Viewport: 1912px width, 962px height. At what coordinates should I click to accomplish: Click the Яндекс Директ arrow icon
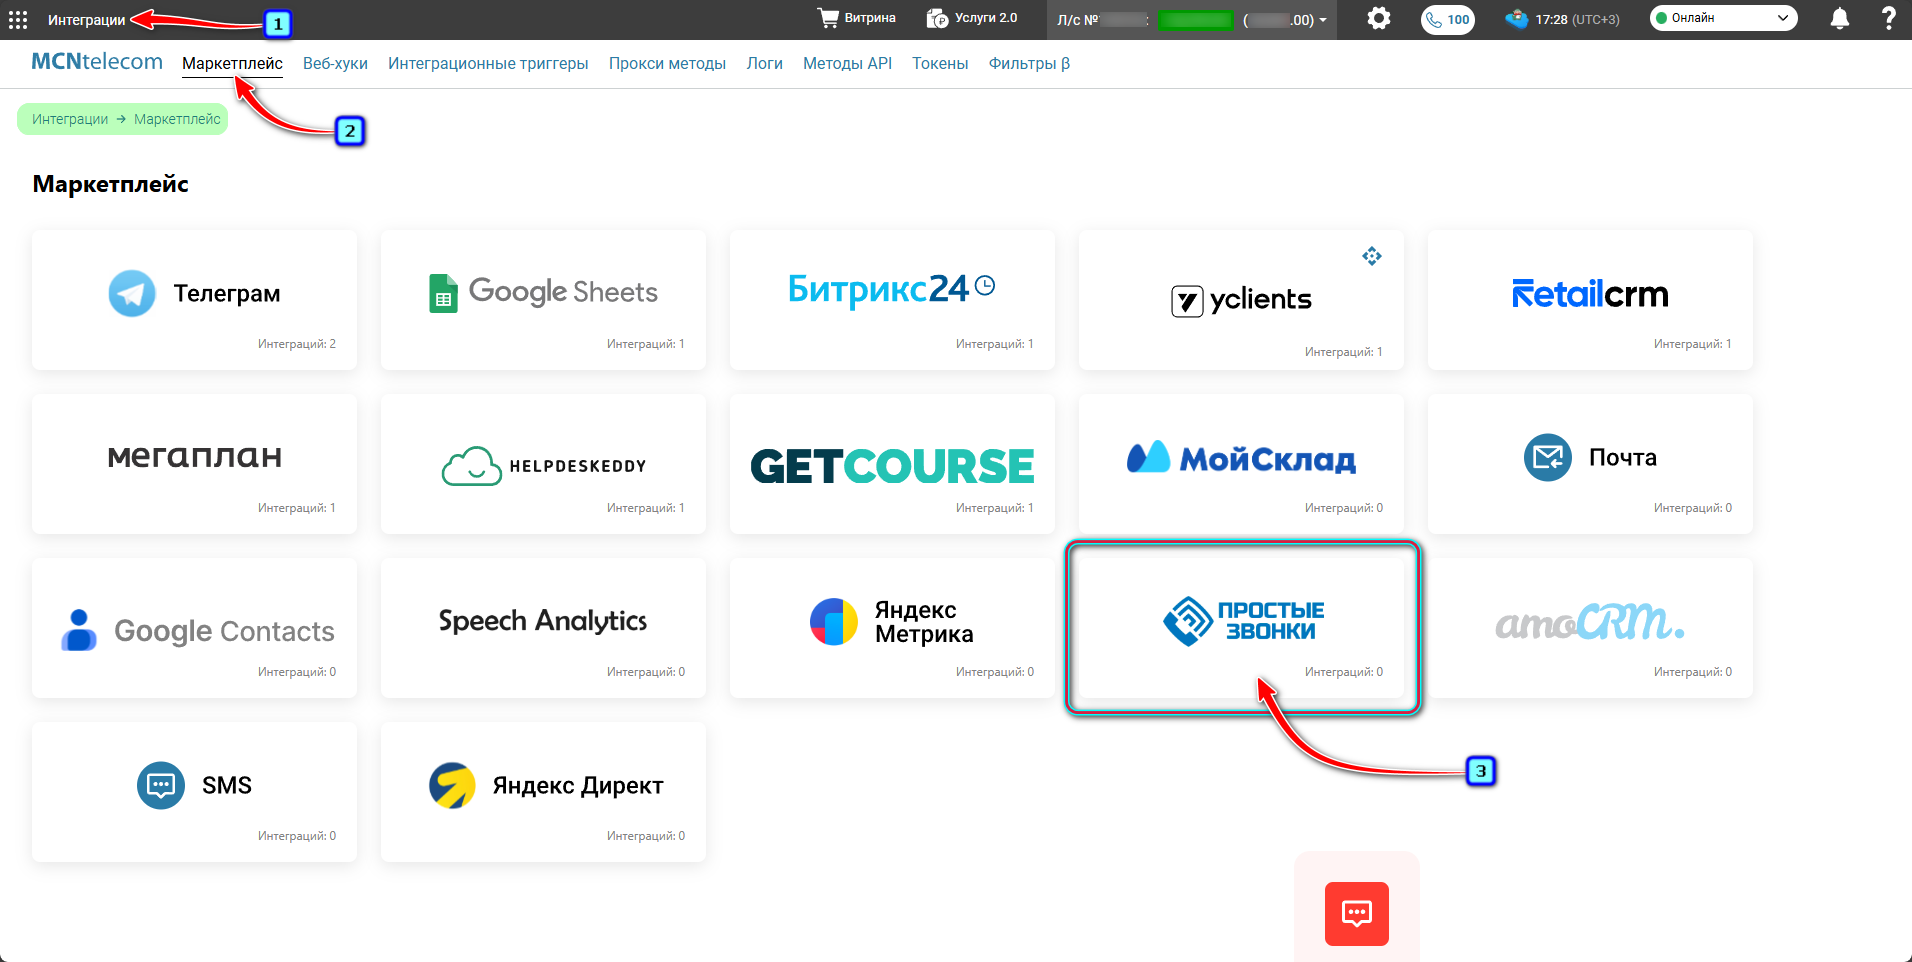(x=452, y=786)
